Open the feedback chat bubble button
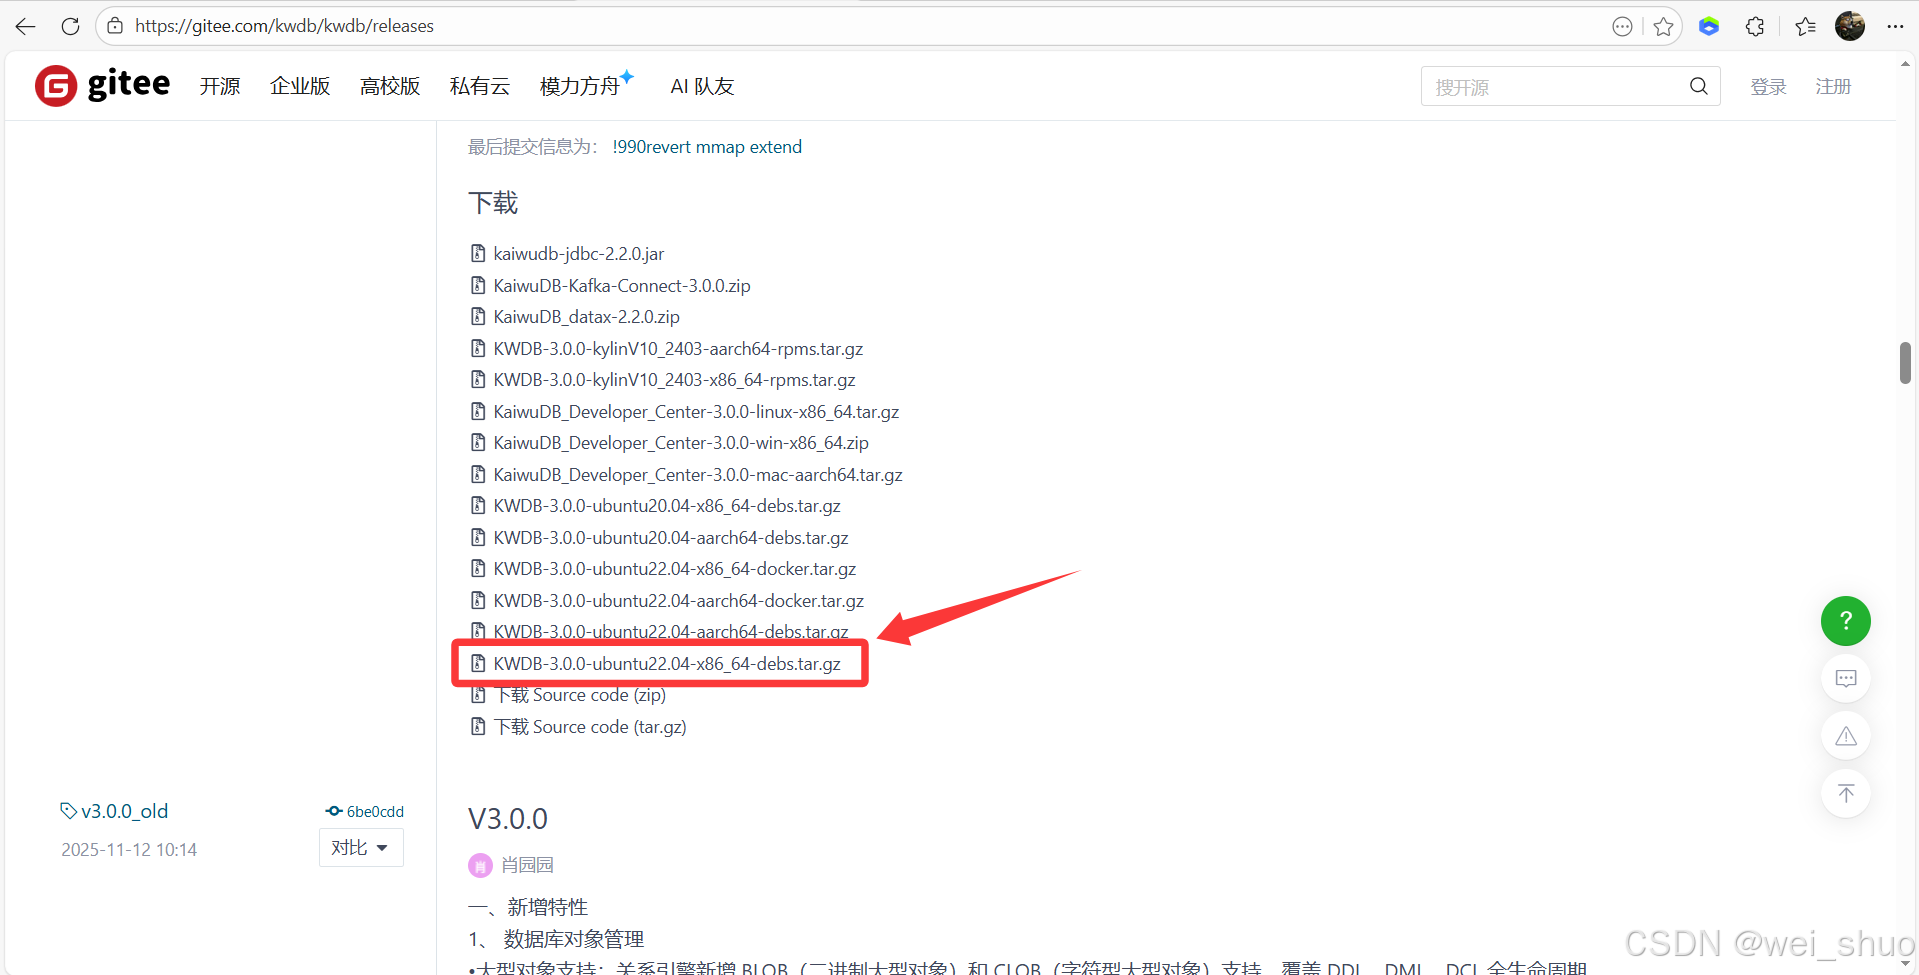 pyautogui.click(x=1845, y=679)
